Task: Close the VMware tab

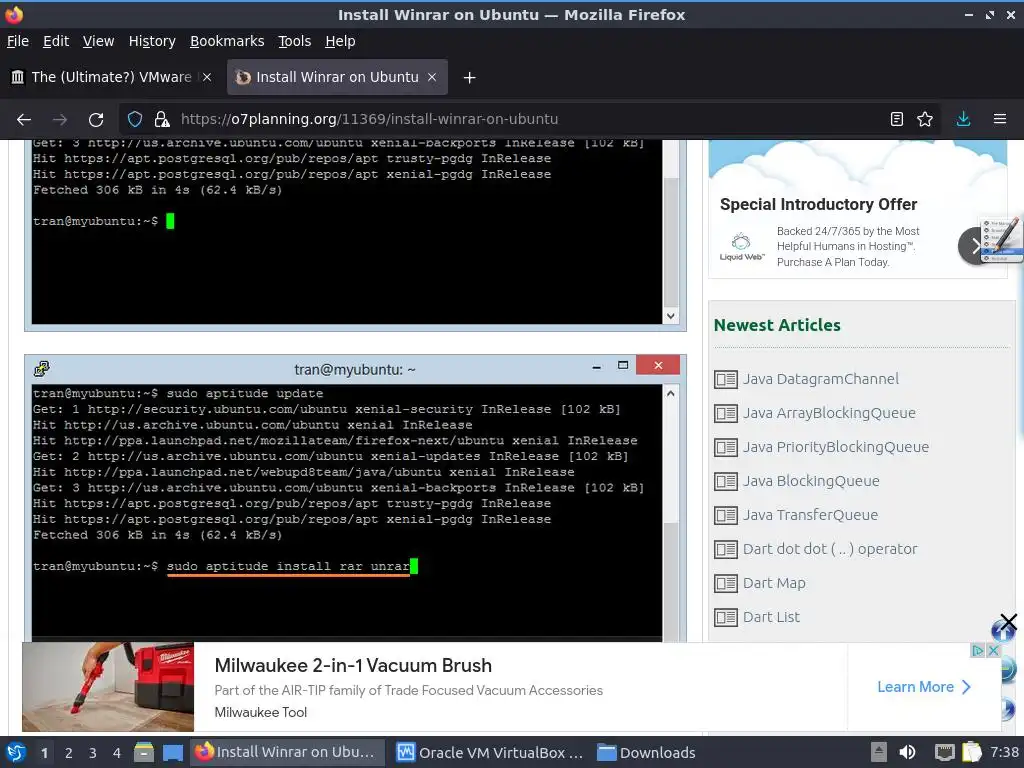Action: click(206, 77)
